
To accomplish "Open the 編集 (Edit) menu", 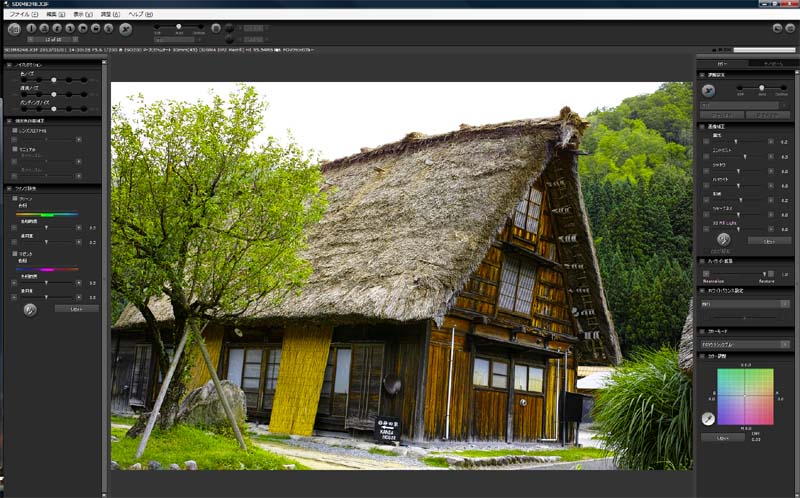I will coord(55,14).
